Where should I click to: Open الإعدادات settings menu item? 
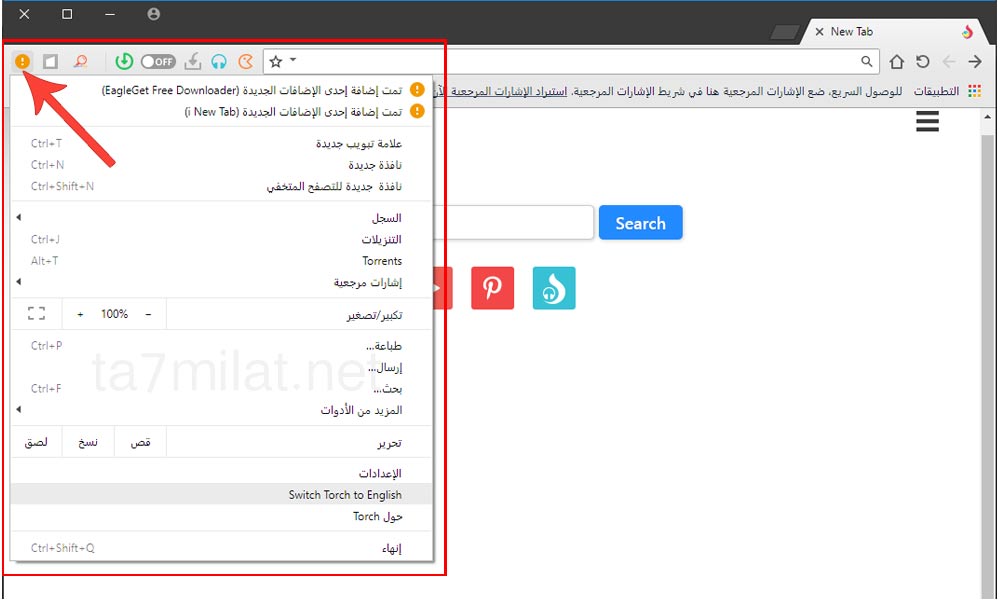[x=221, y=473]
